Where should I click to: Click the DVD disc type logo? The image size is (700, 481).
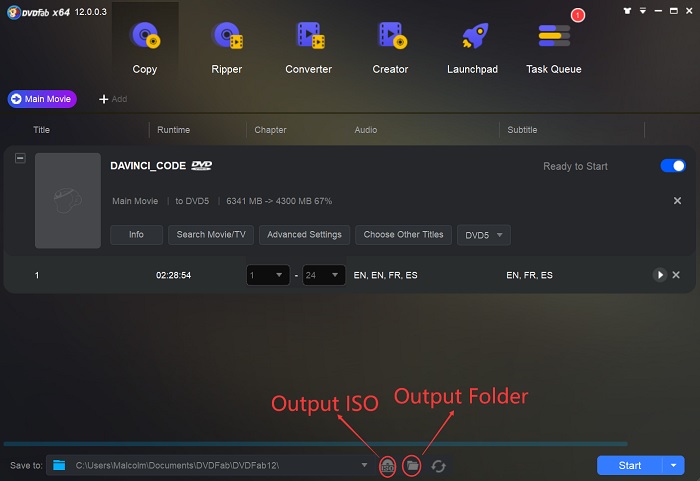(x=202, y=166)
